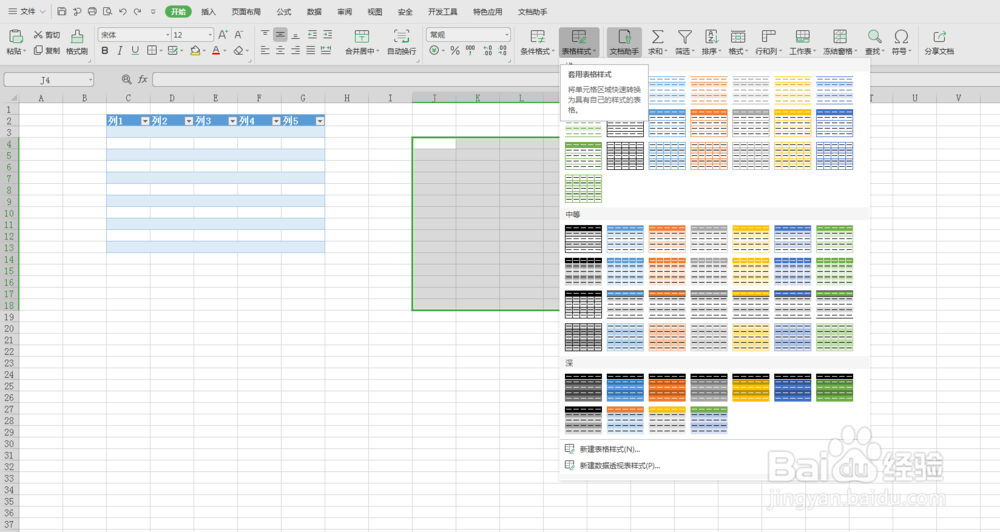1000x532 pixels.
Task: Open the 列5 header filter dropdown
Action: (x=320, y=121)
